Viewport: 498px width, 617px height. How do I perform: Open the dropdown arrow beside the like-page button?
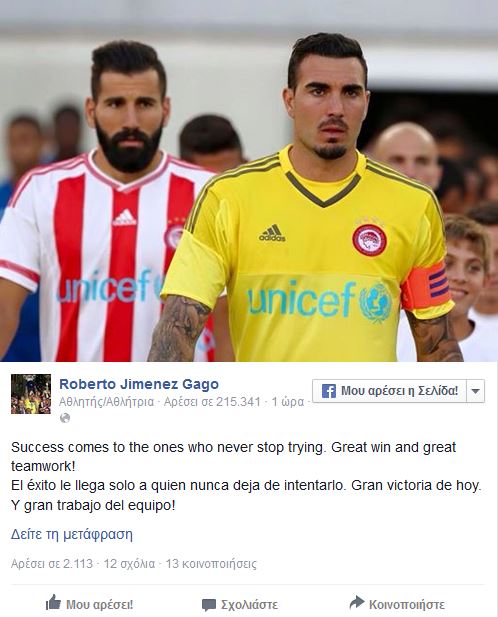(475, 391)
